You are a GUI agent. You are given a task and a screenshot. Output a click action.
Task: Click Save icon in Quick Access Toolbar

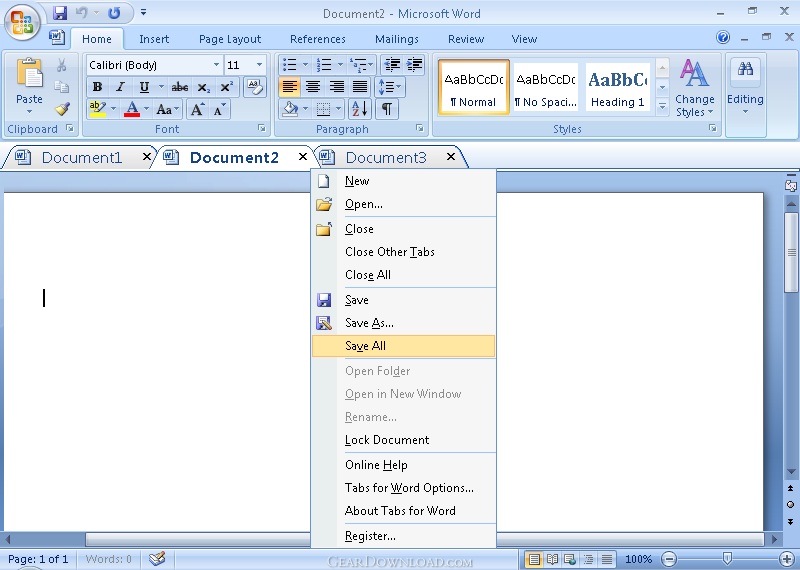60,13
